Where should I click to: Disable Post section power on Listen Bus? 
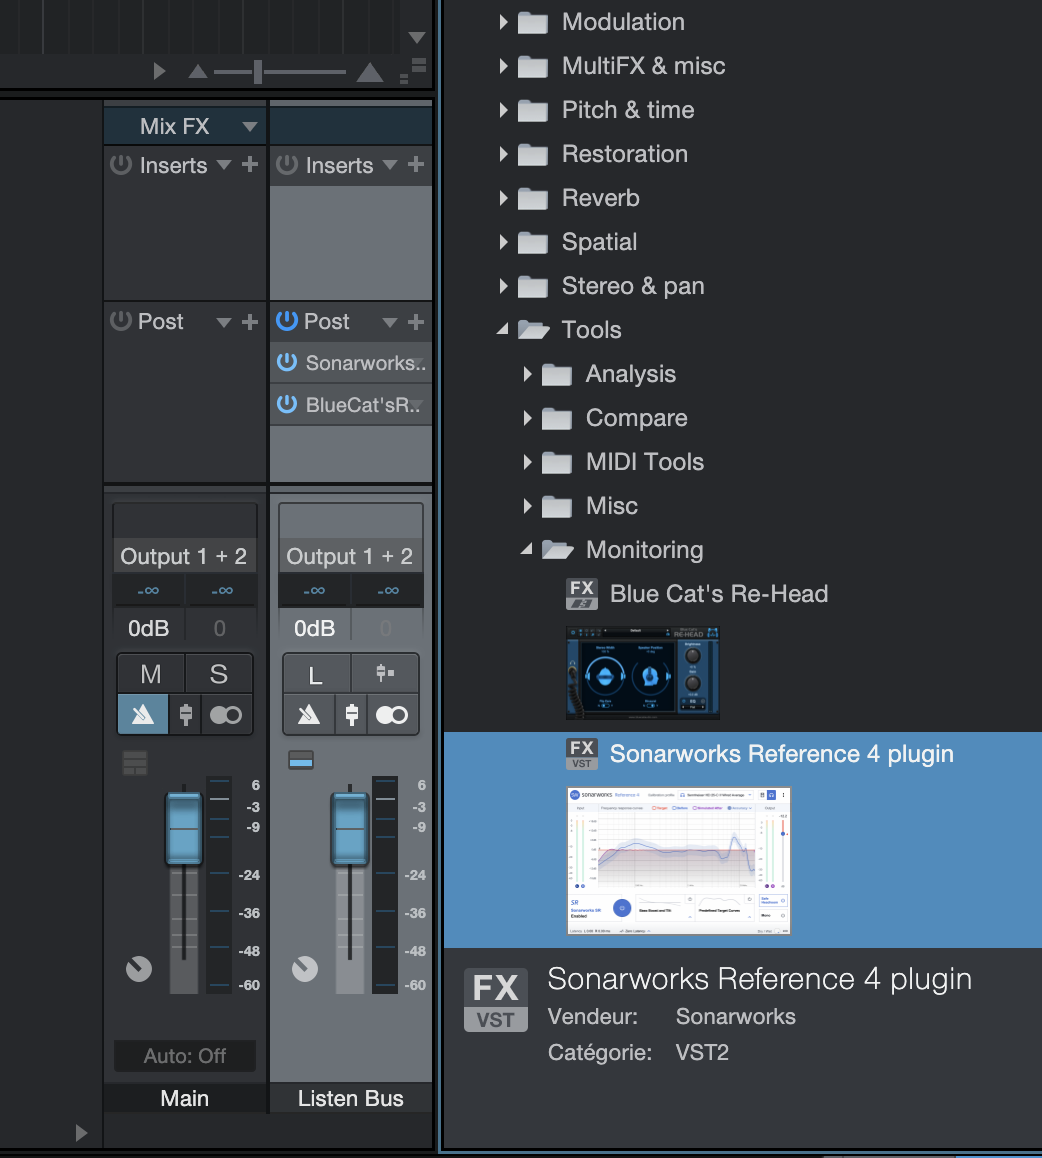click(287, 321)
